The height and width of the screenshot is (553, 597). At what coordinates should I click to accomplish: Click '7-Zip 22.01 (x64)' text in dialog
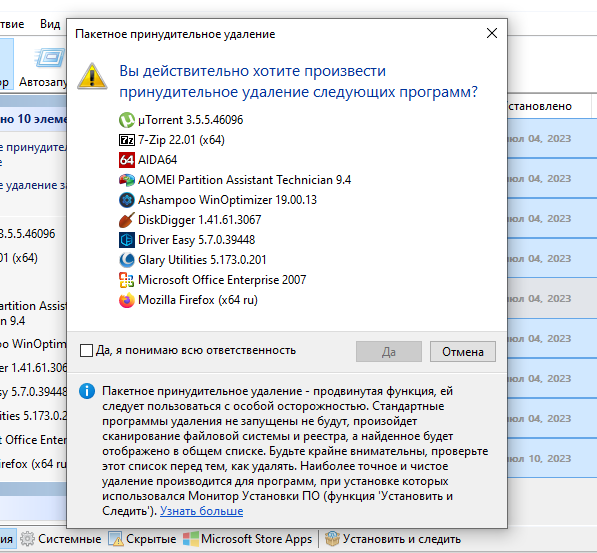[181, 140]
